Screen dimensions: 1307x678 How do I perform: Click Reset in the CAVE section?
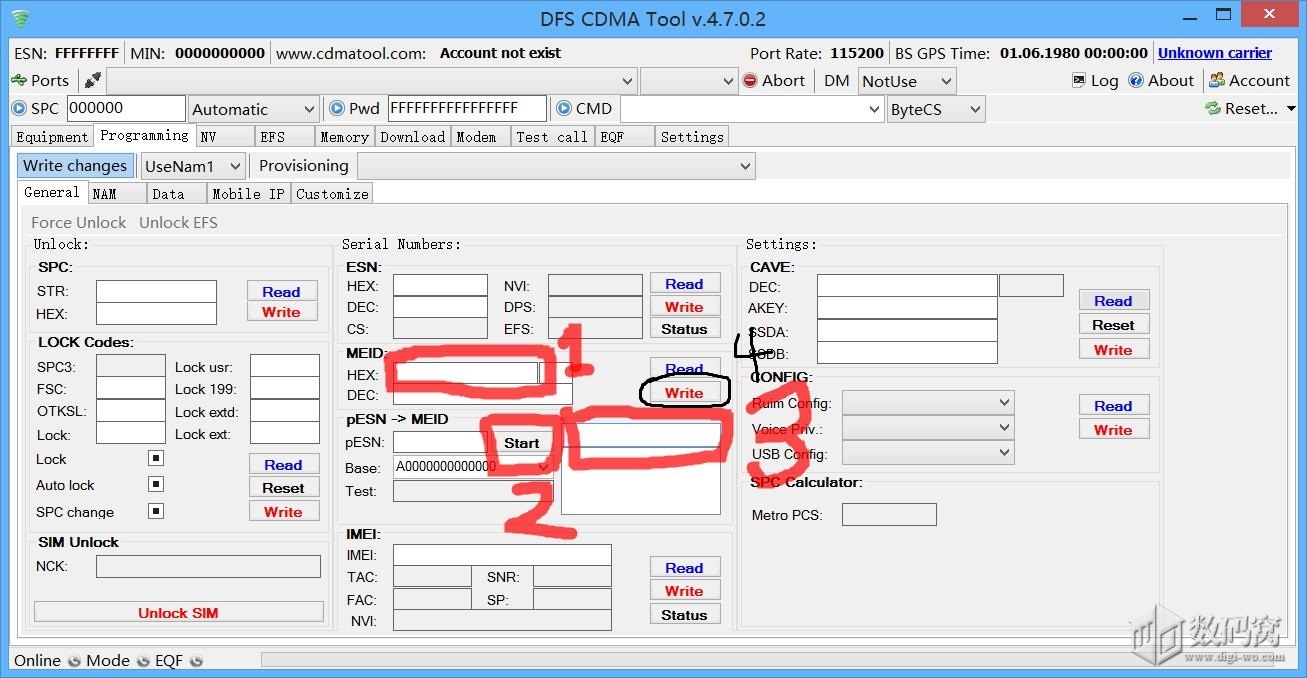coord(1114,325)
